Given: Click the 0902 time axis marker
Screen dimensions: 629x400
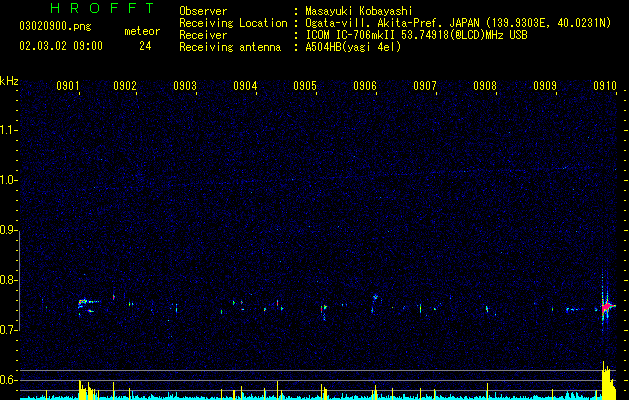Looking at the screenshot, I should (x=125, y=86).
